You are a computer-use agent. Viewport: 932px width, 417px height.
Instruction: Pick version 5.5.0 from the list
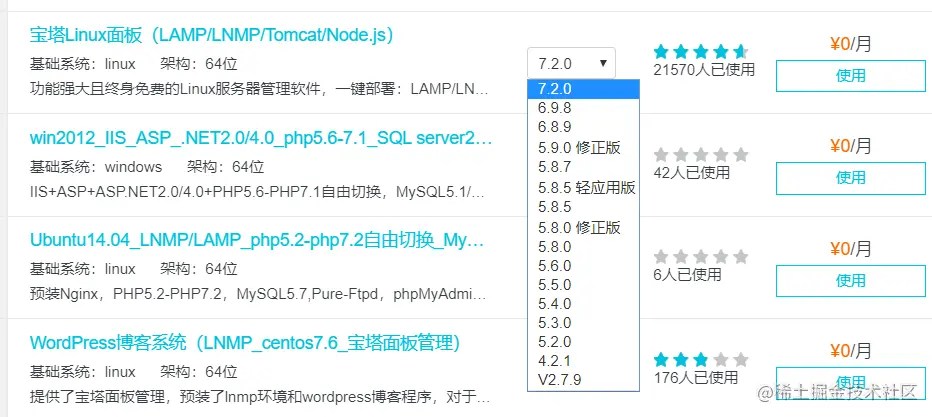click(x=583, y=285)
